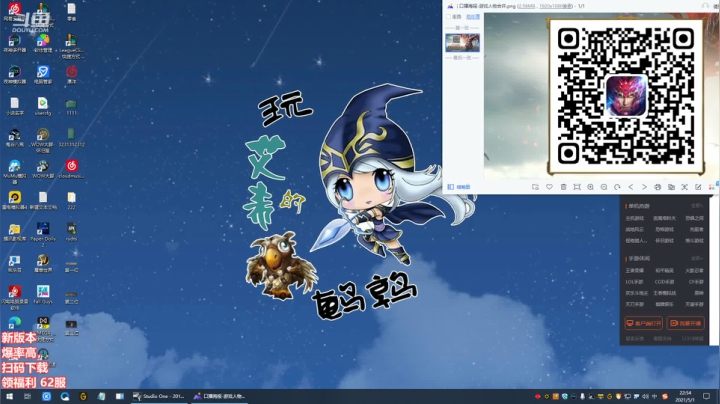720x404 pixels.
Task: Select the 222 folder on desktop
Action: [x=71, y=200]
